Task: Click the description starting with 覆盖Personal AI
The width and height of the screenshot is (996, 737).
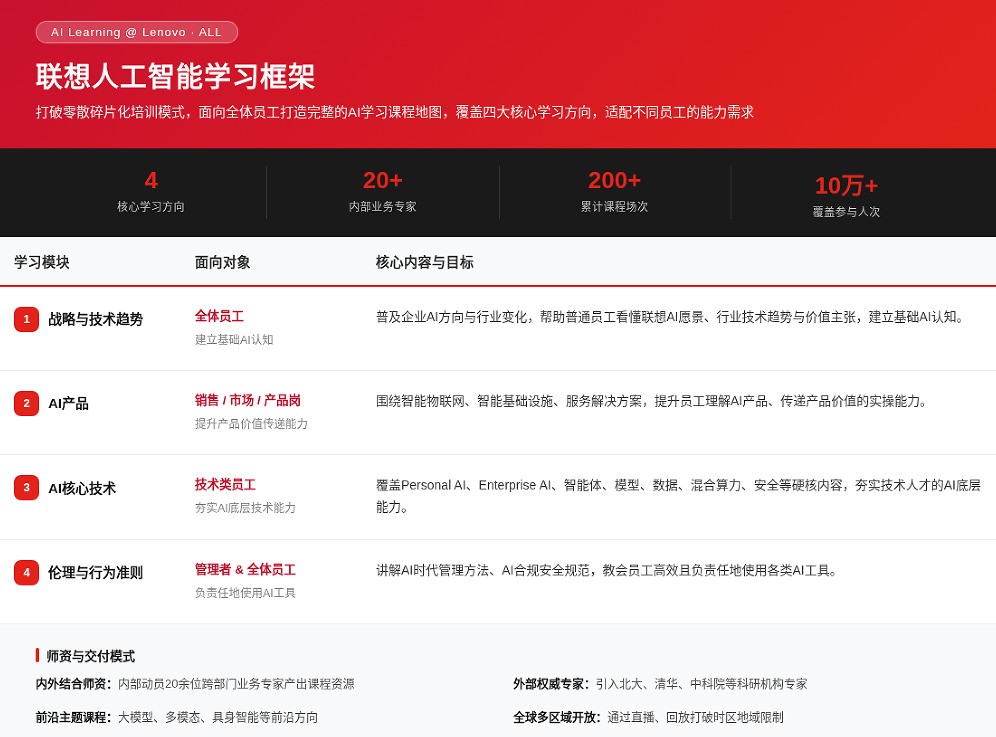Action: [x=678, y=496]
